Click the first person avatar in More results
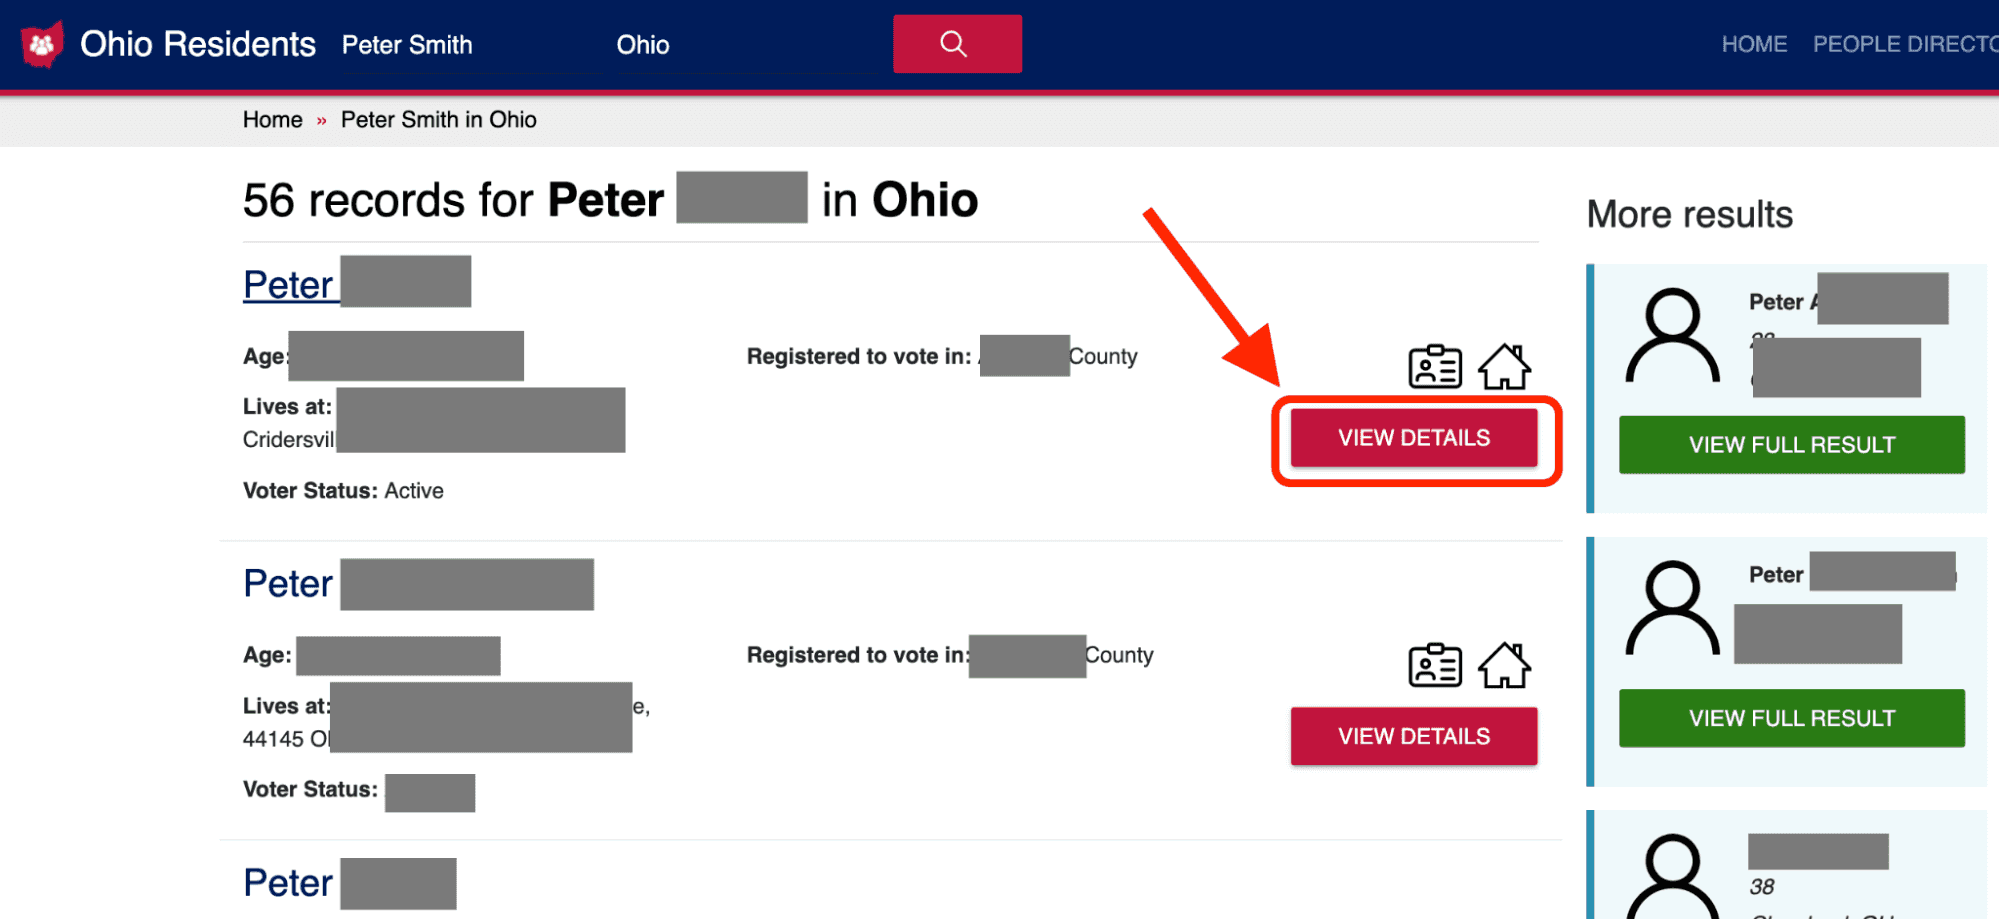The image size is (1999, 920). 1673,336
